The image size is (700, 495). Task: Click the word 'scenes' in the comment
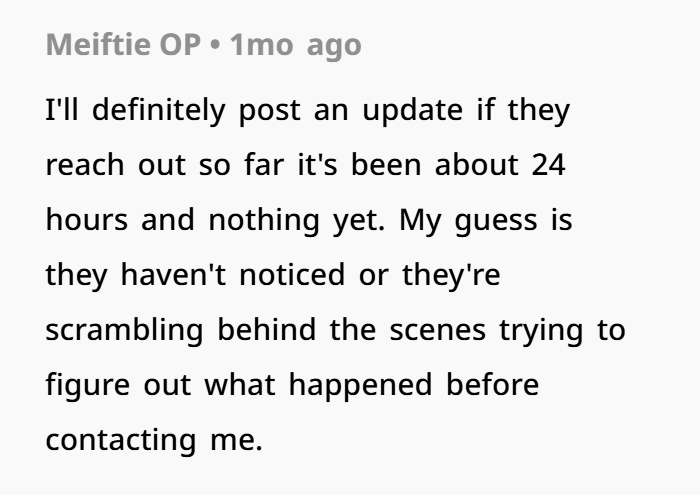pyautogui.click(x=438, y=331)
